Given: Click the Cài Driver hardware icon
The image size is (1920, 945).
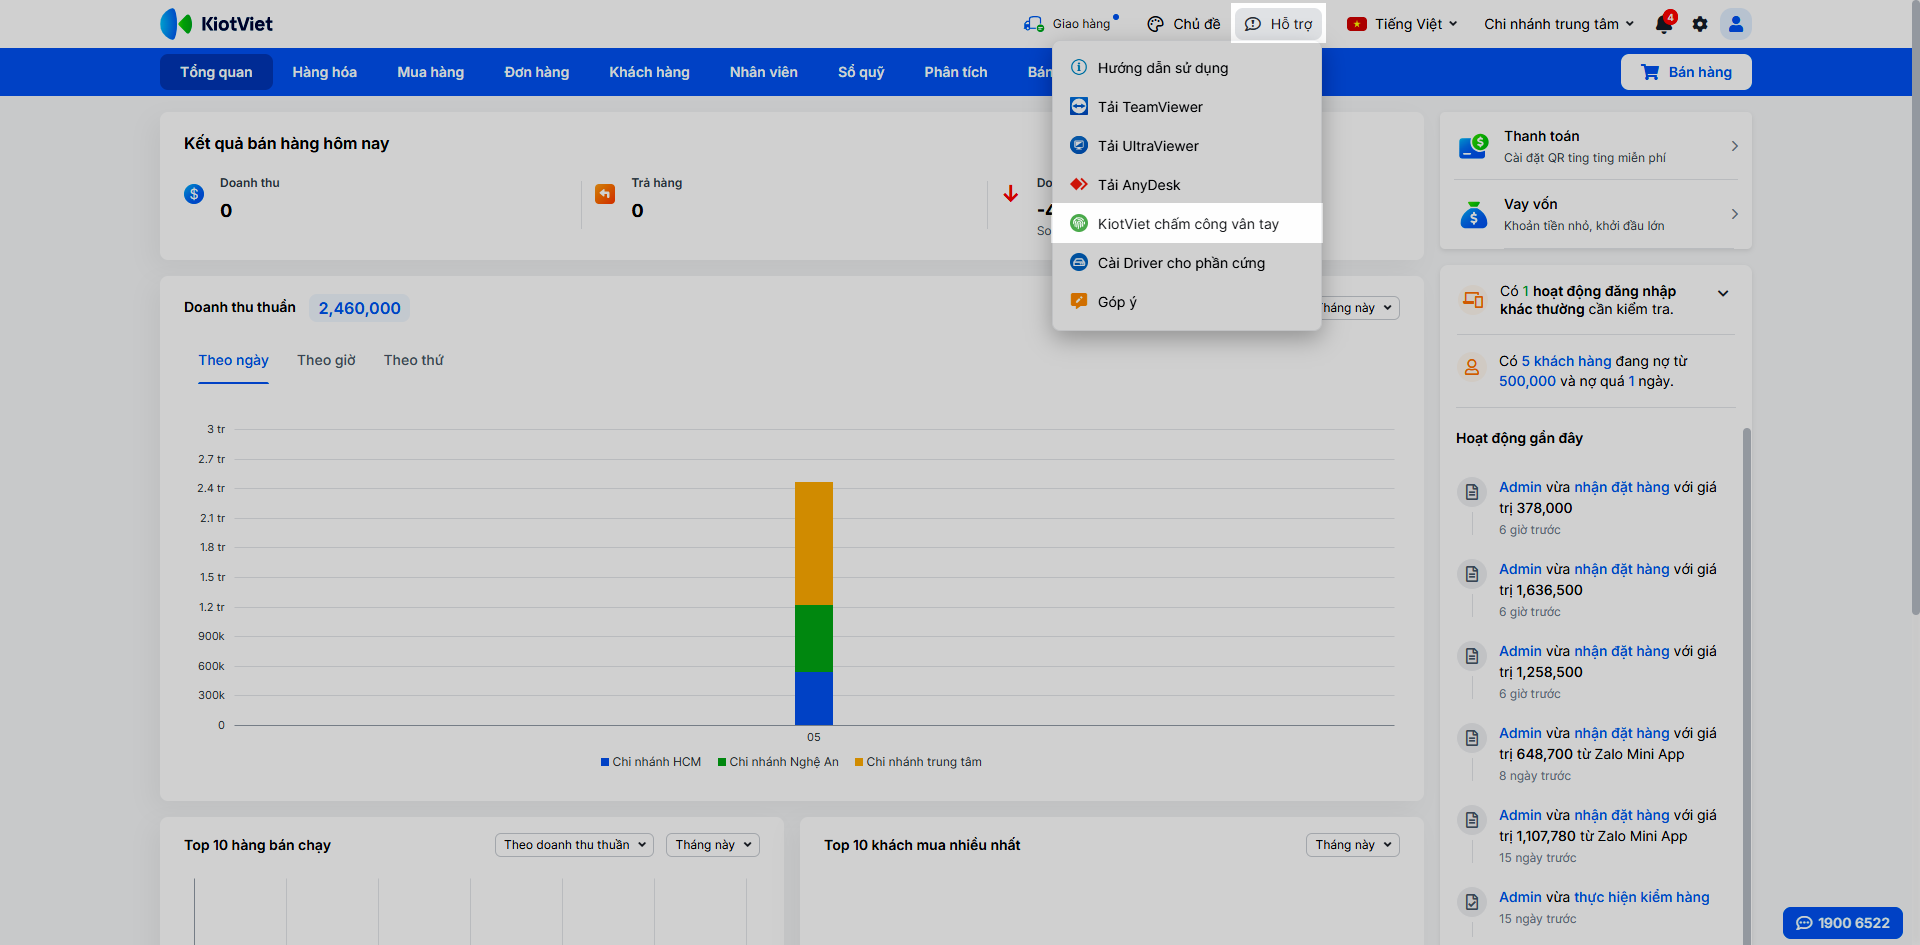Looking at the screenshot, I should 1079,263.
